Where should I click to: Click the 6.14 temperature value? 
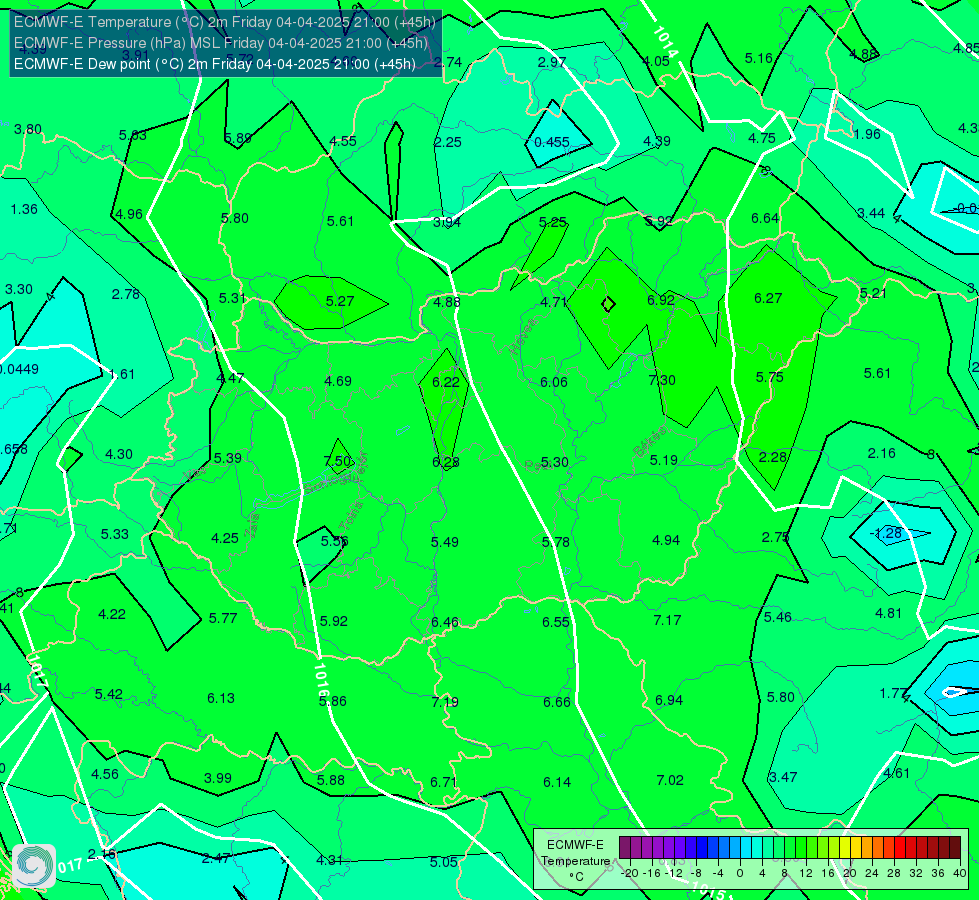[557, 783]
